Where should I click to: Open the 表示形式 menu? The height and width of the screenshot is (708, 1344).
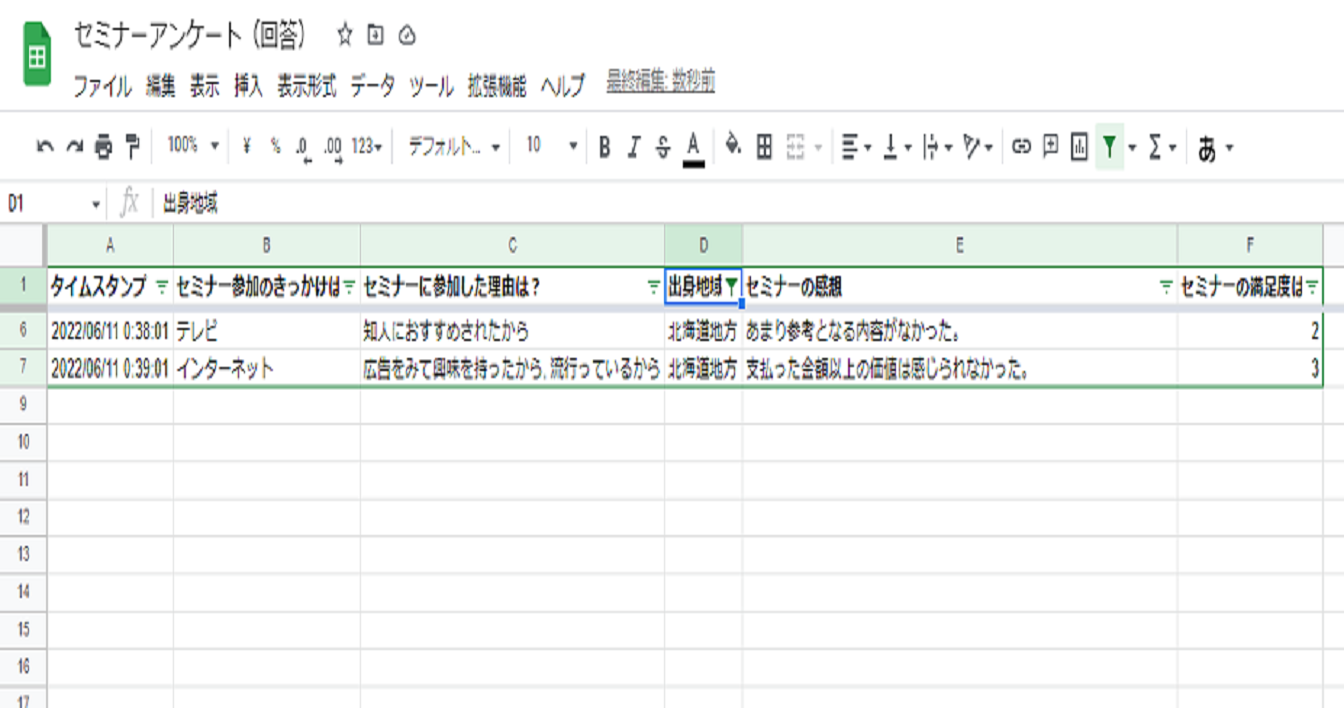pyautogui.click(x=306, y=86)
